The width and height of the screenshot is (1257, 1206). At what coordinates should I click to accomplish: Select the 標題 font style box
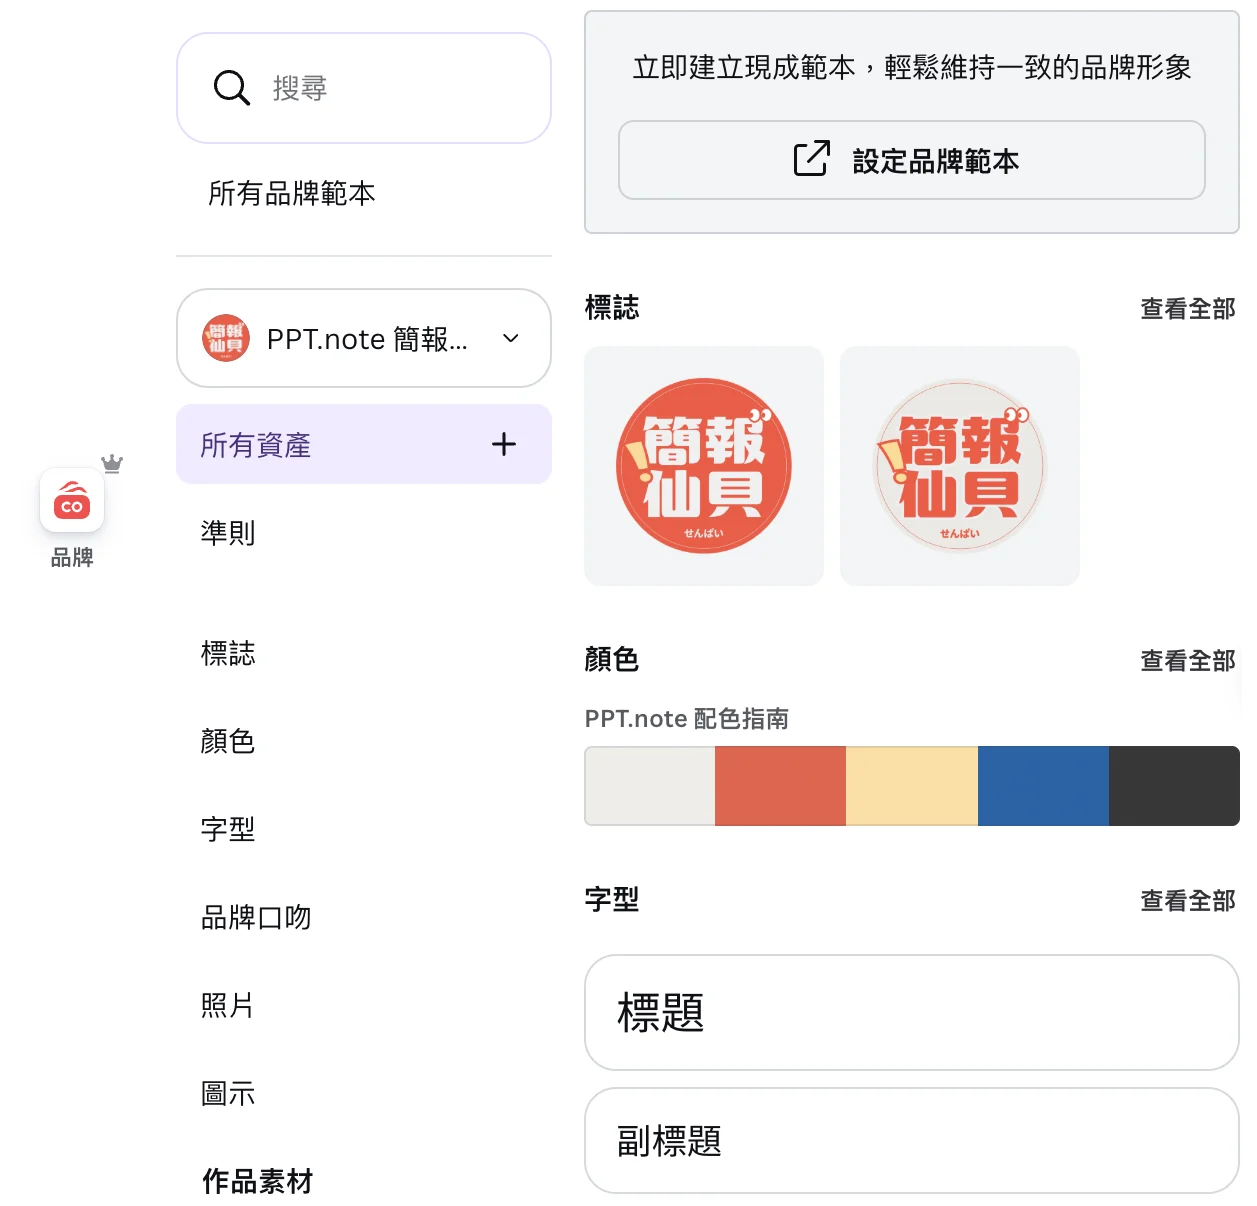pos(911,1012)
